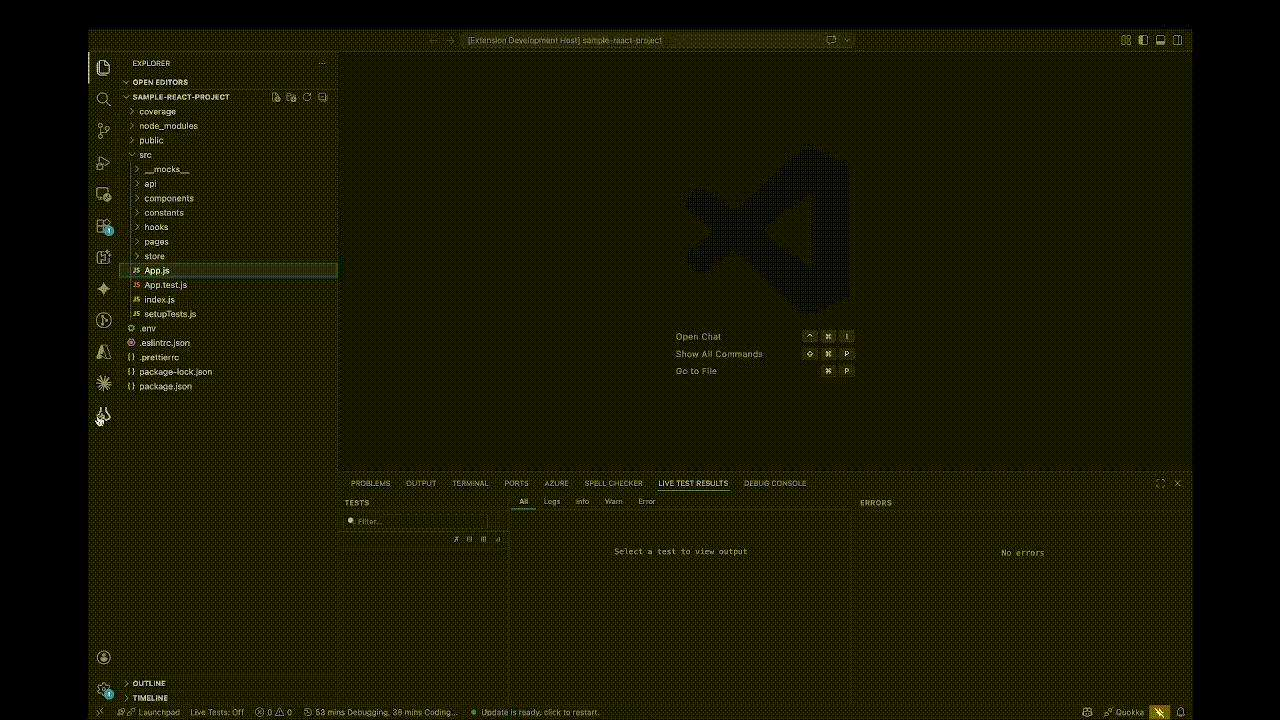
Task: Toggle Live Tests: Off in status bar
Action: tap(217, 712)
